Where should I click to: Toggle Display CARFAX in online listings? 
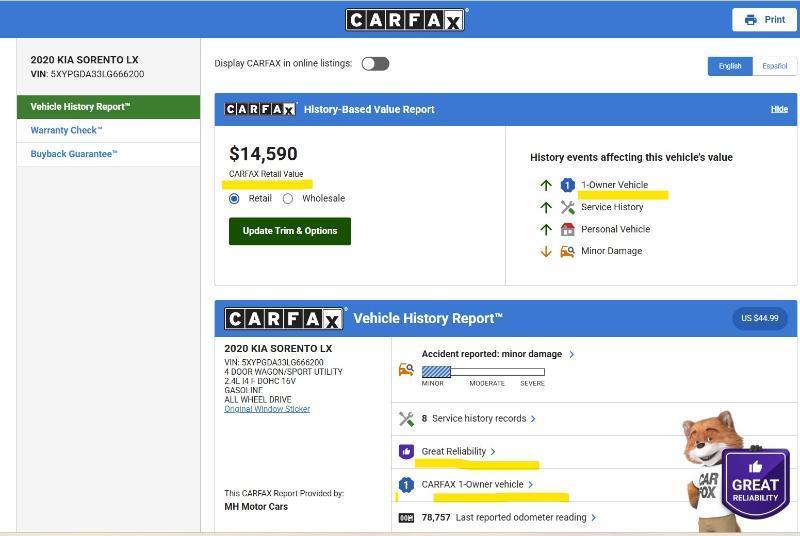coord(375,64)
